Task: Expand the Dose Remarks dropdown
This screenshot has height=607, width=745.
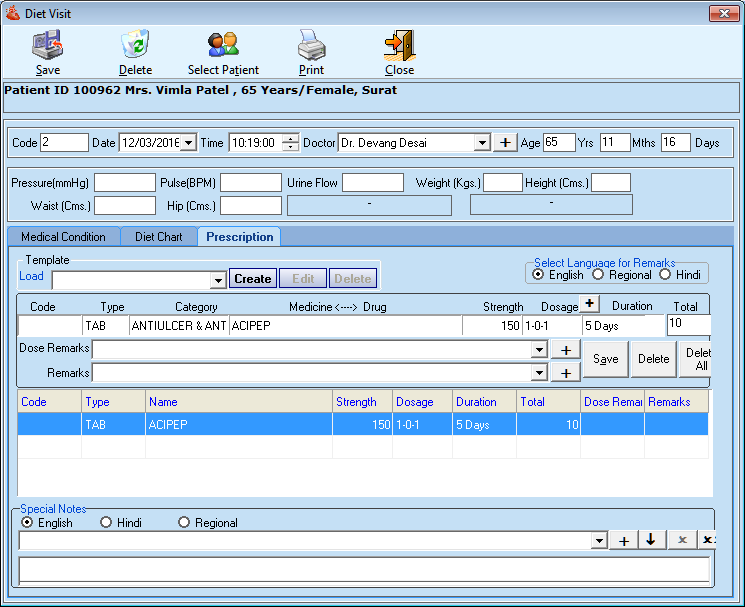Action: coord(539,349)
